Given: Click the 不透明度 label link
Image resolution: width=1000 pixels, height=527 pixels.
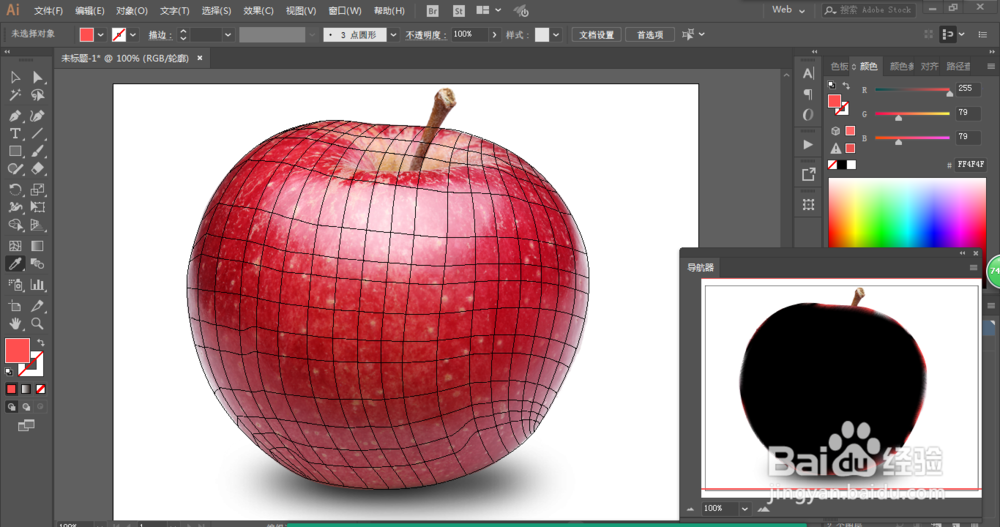Looking at the screenshot, I should tap(426, 35).
